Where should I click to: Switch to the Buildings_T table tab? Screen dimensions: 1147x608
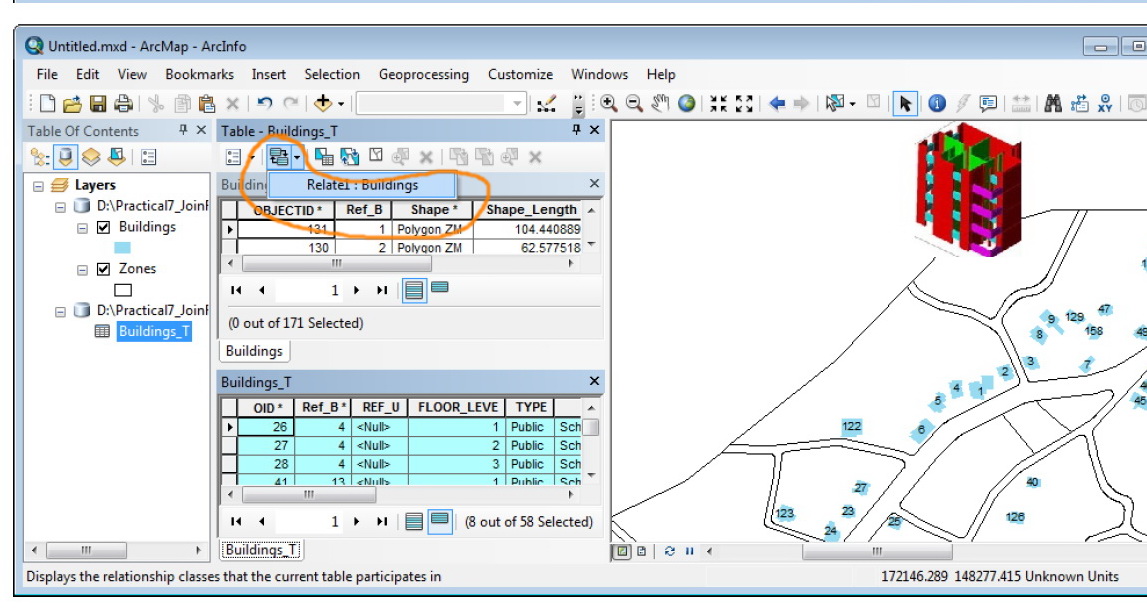coord(260,549)
